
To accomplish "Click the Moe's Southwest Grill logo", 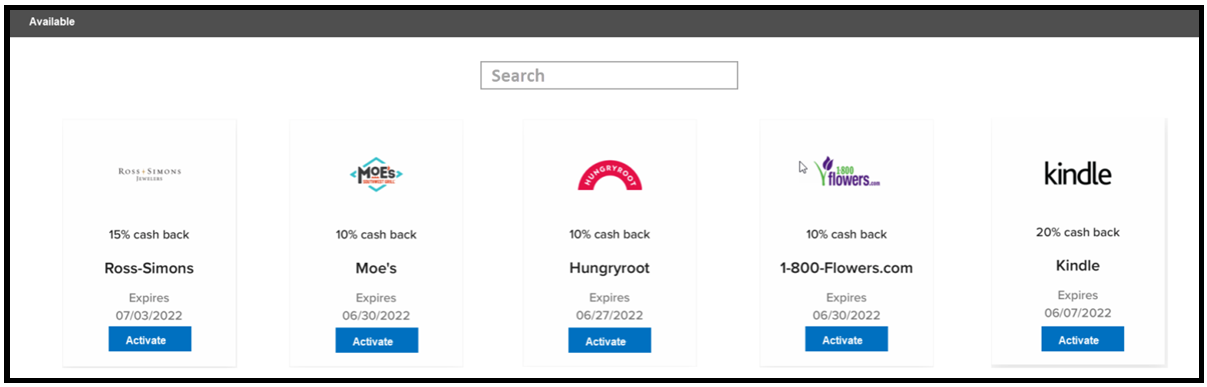I will (x=376, y=174).
